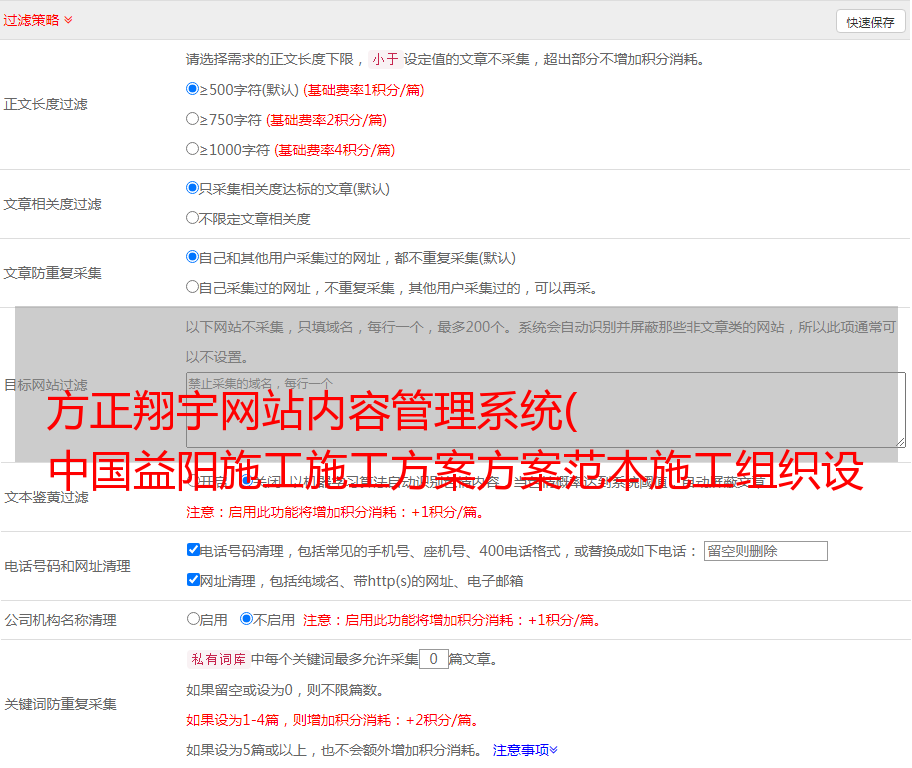This screenshot has width=912, height=768.
Task: Click the 留空则删除 replacement phone field
Action: click(765, 551)
